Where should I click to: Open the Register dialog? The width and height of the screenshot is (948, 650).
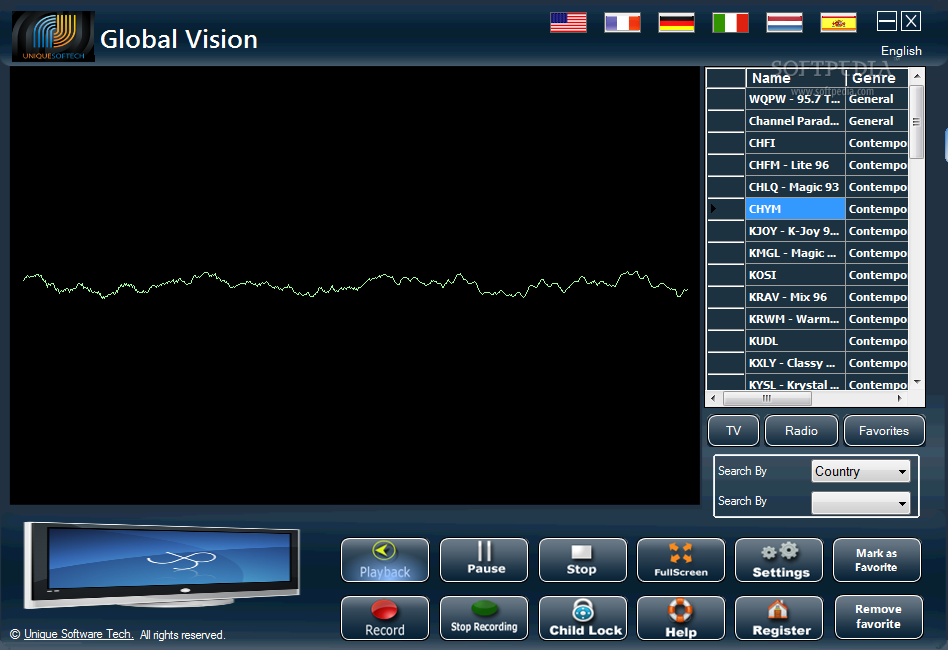click(779, 618)
